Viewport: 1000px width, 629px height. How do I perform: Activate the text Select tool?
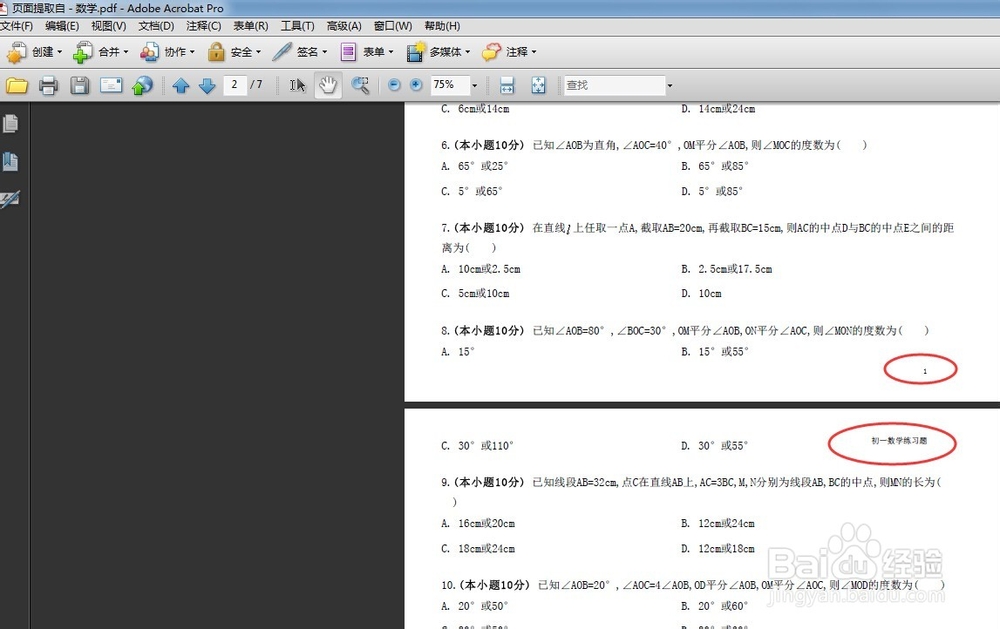point(296,85)
